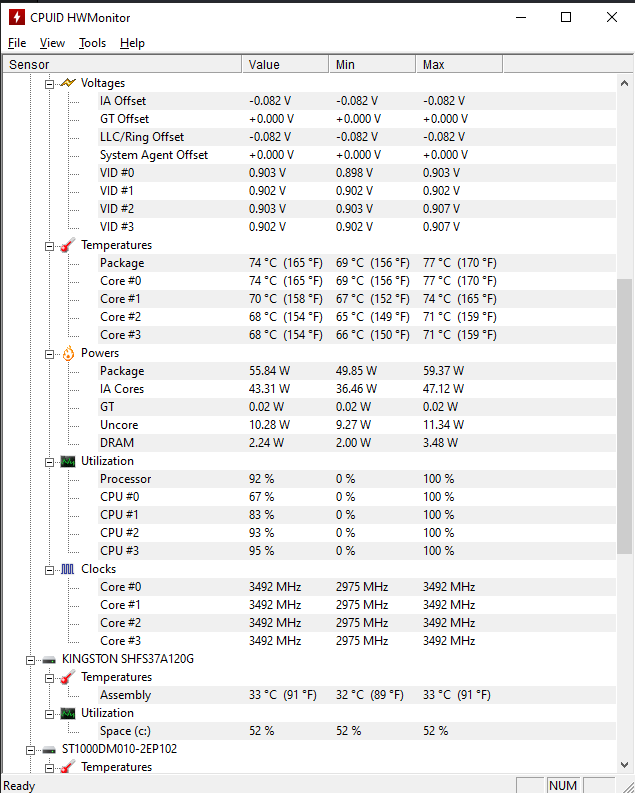Click the Sensor column header
Screen dimensions: 635x793
tap(120, 65)
